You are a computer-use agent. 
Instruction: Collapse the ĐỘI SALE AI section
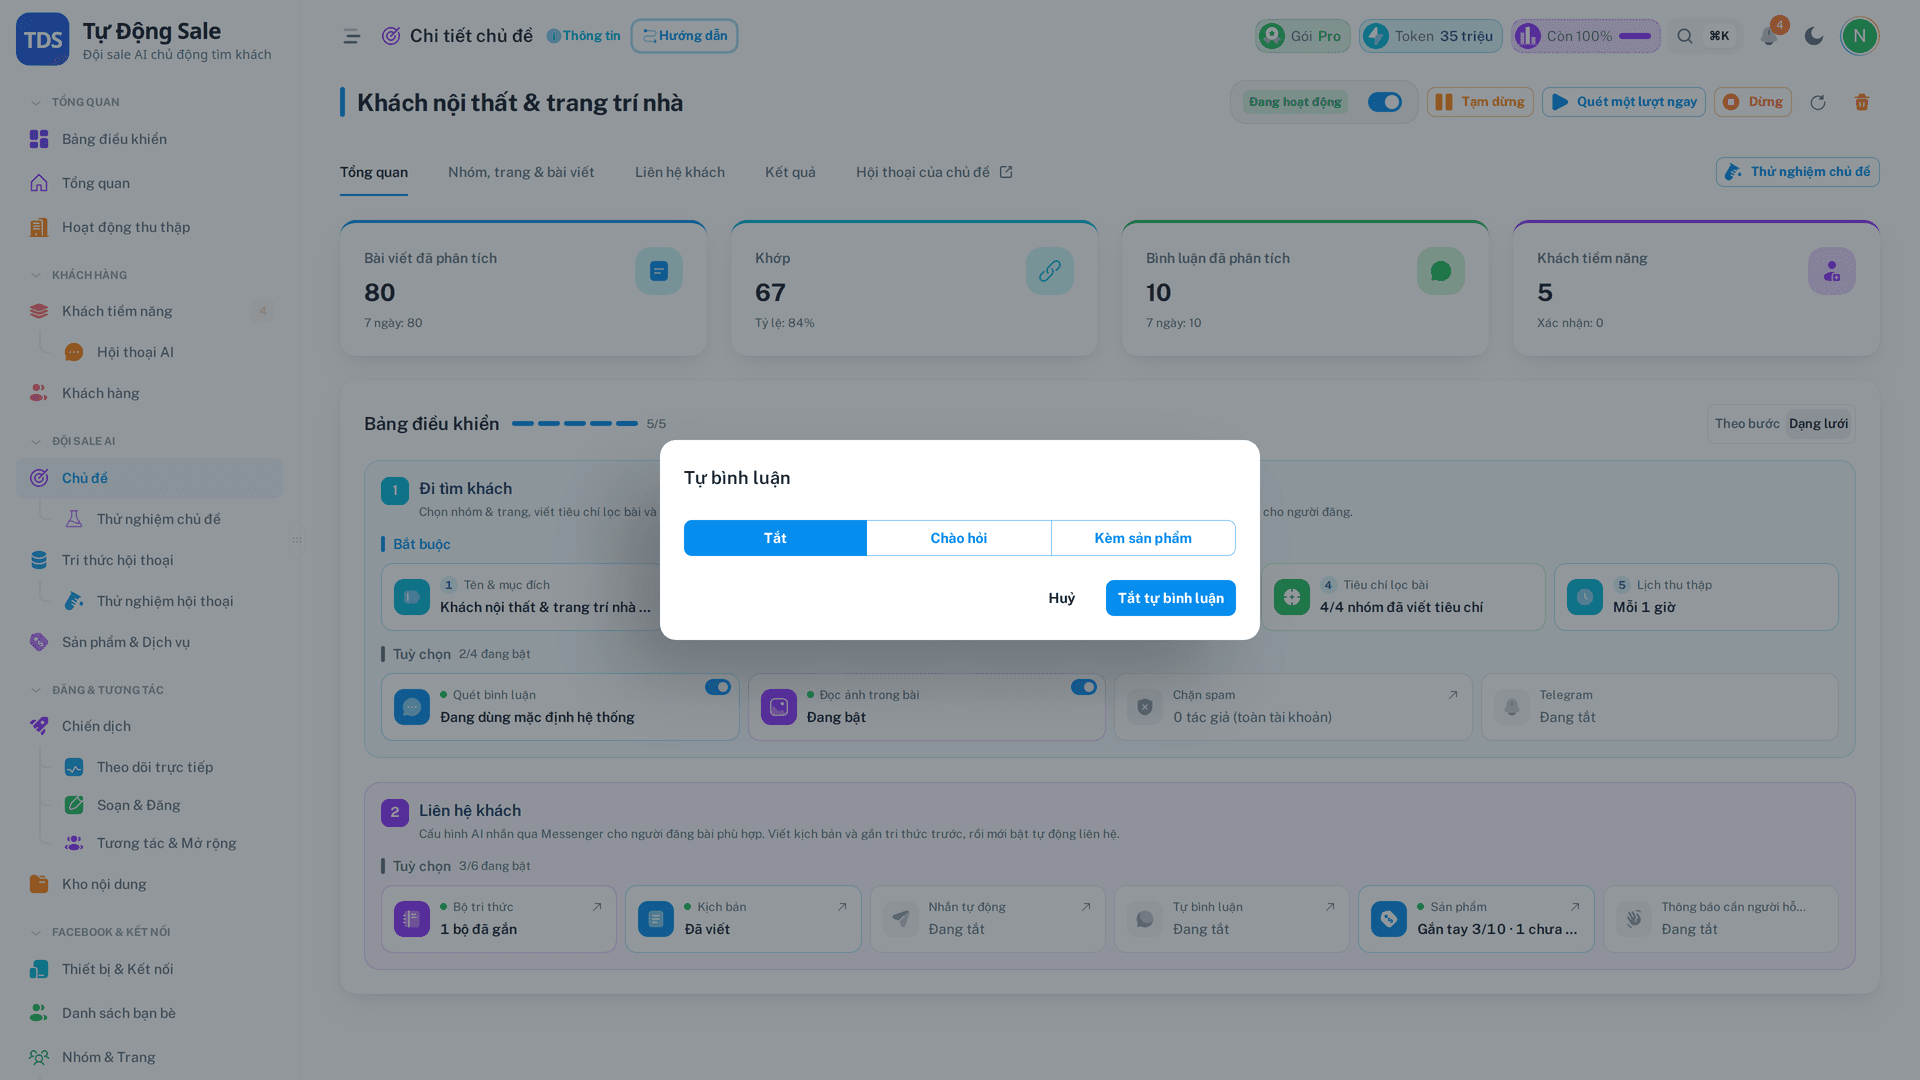pyautogui.click(x=74, y=441)
